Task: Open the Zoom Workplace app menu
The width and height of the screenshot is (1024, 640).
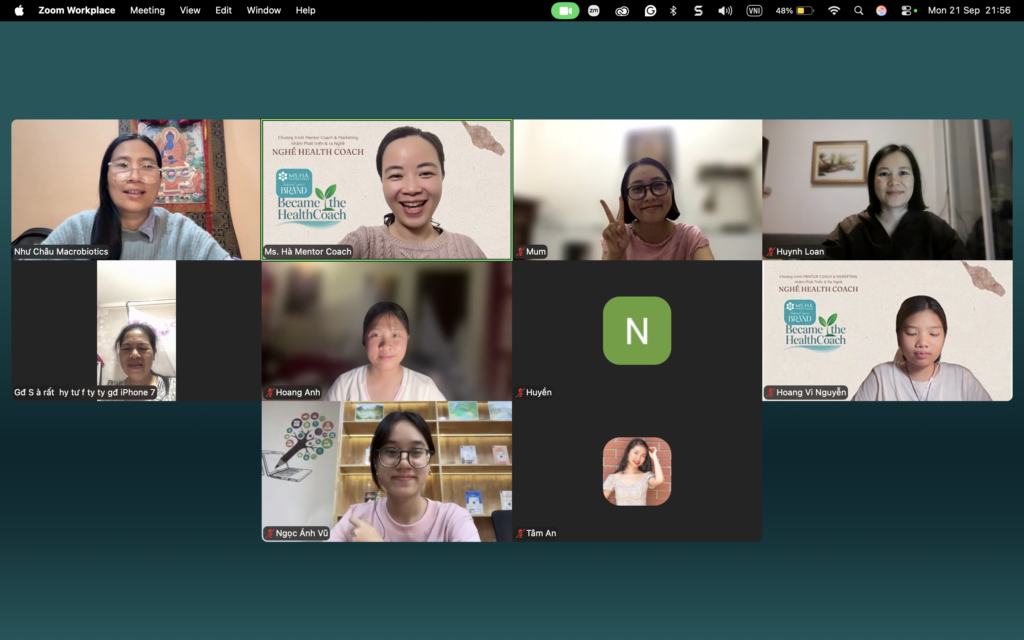Action: click(76, 10)
